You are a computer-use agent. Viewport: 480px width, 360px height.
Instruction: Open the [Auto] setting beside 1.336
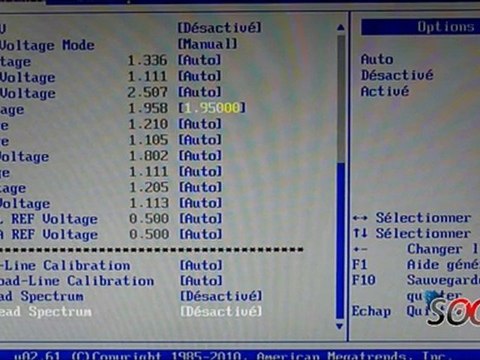click(199, 60)
